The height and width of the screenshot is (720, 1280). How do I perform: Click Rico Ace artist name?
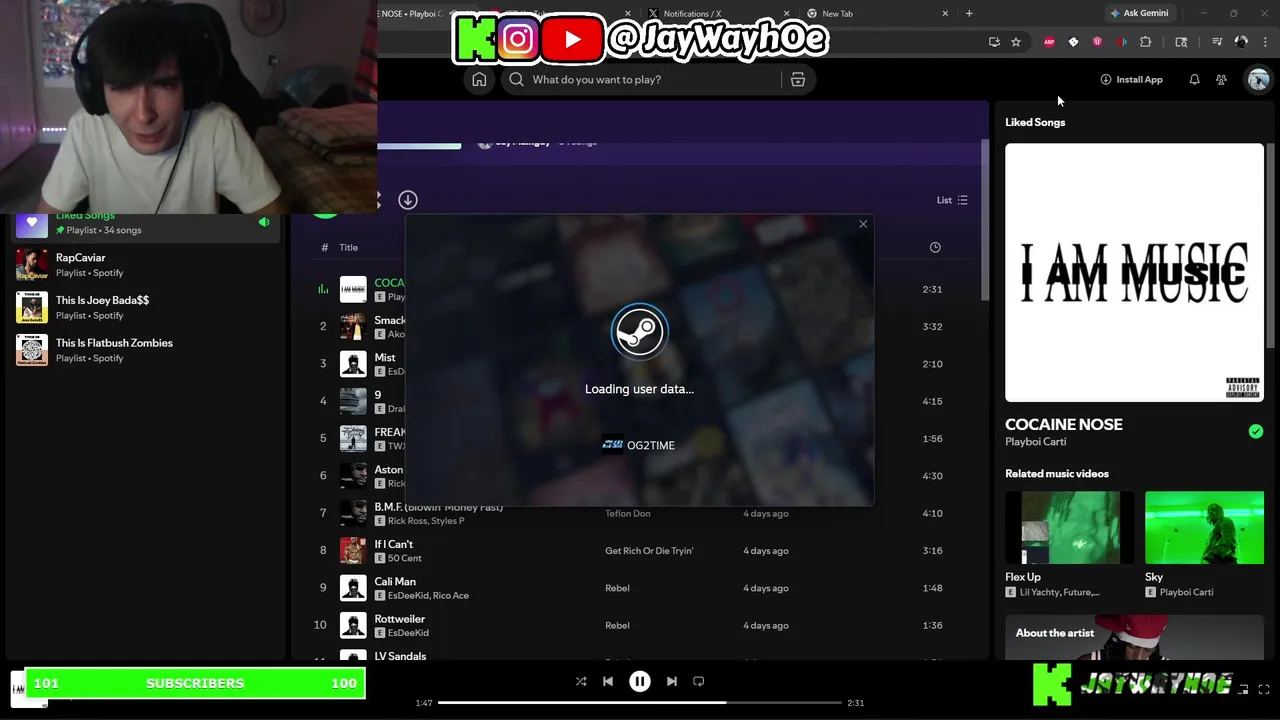click(x=450, y=596)
